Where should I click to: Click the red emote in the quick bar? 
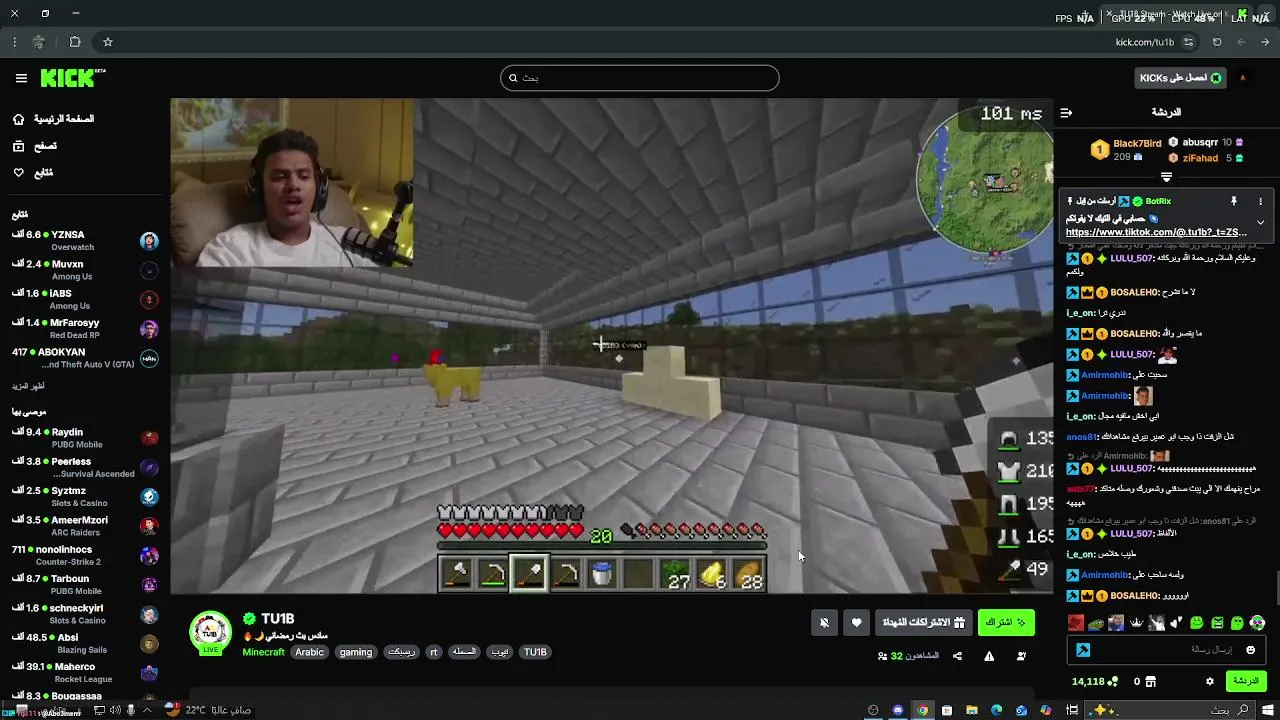(1076, 623)
